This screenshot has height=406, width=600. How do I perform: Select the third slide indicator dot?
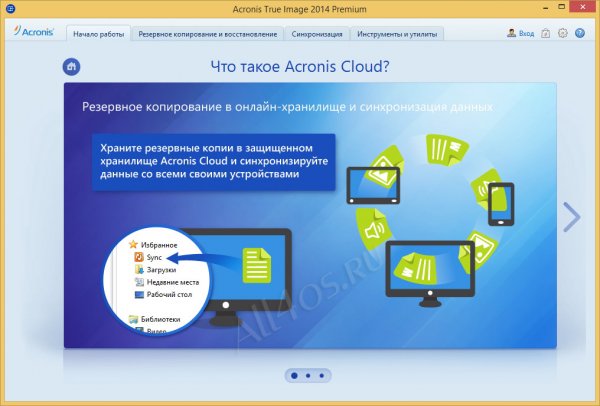click(x=322, y=375)
